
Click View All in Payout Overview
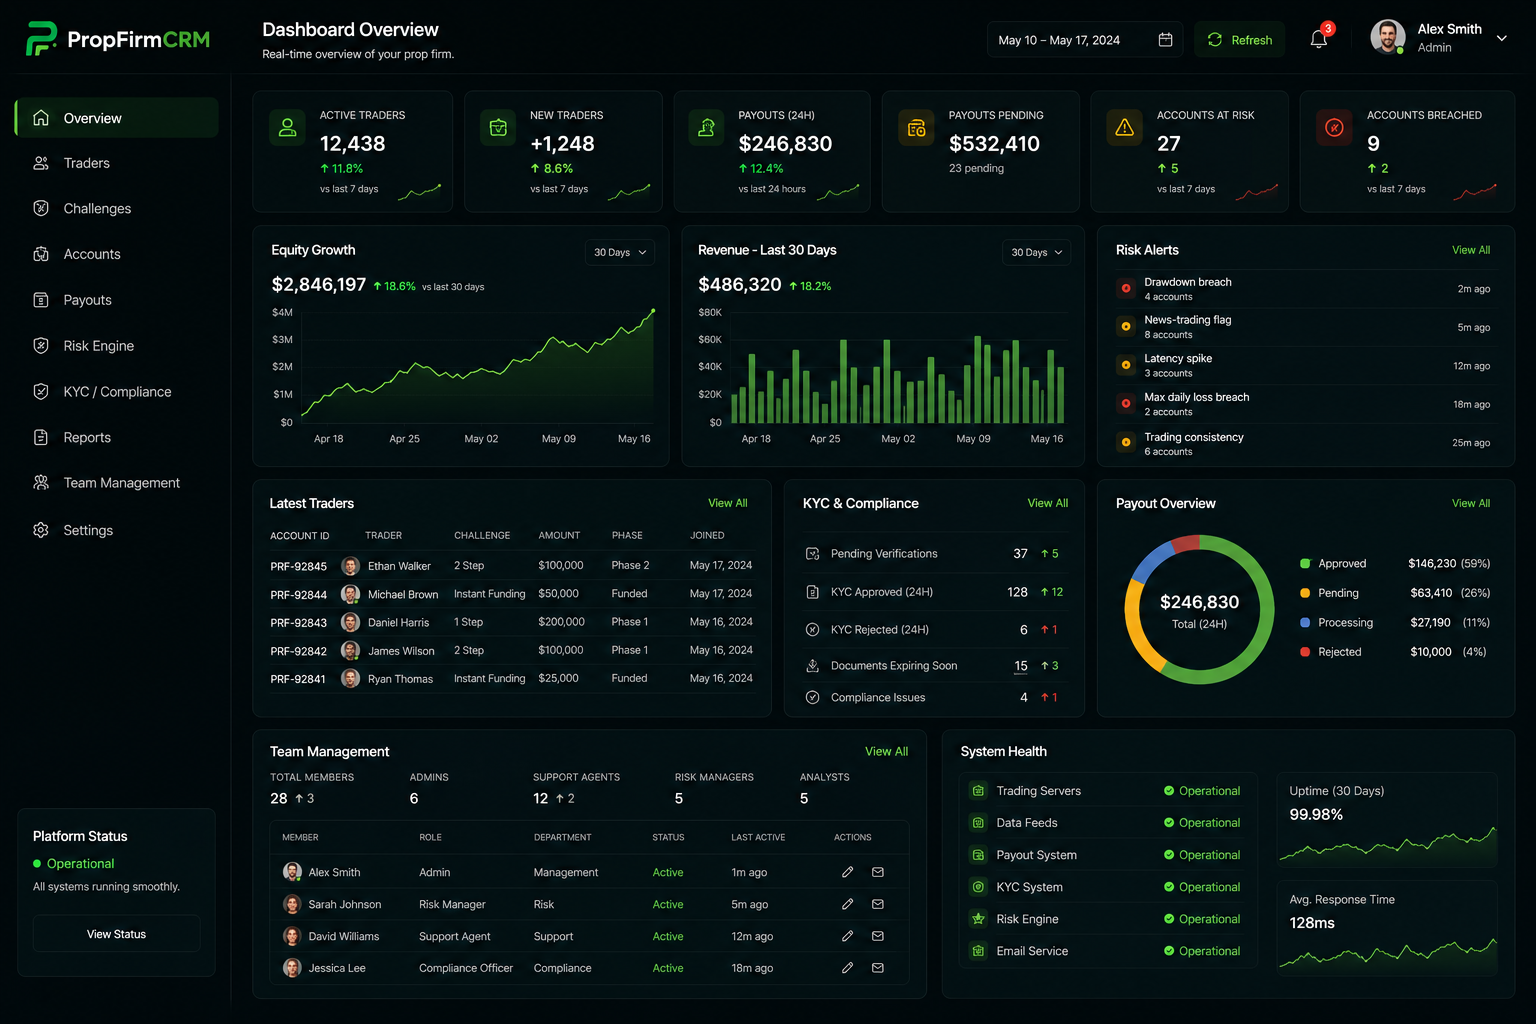click(1471, 503)
